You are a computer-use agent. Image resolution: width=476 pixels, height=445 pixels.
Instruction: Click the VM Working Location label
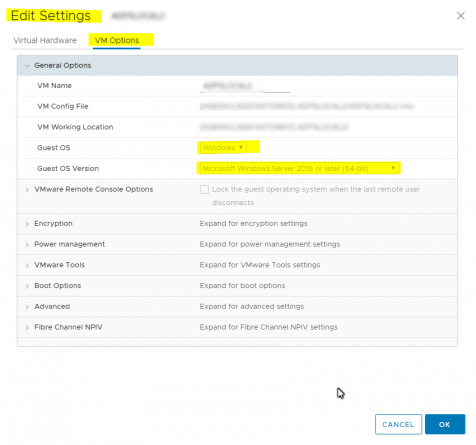pyautogui.click(x=75, y=127)
